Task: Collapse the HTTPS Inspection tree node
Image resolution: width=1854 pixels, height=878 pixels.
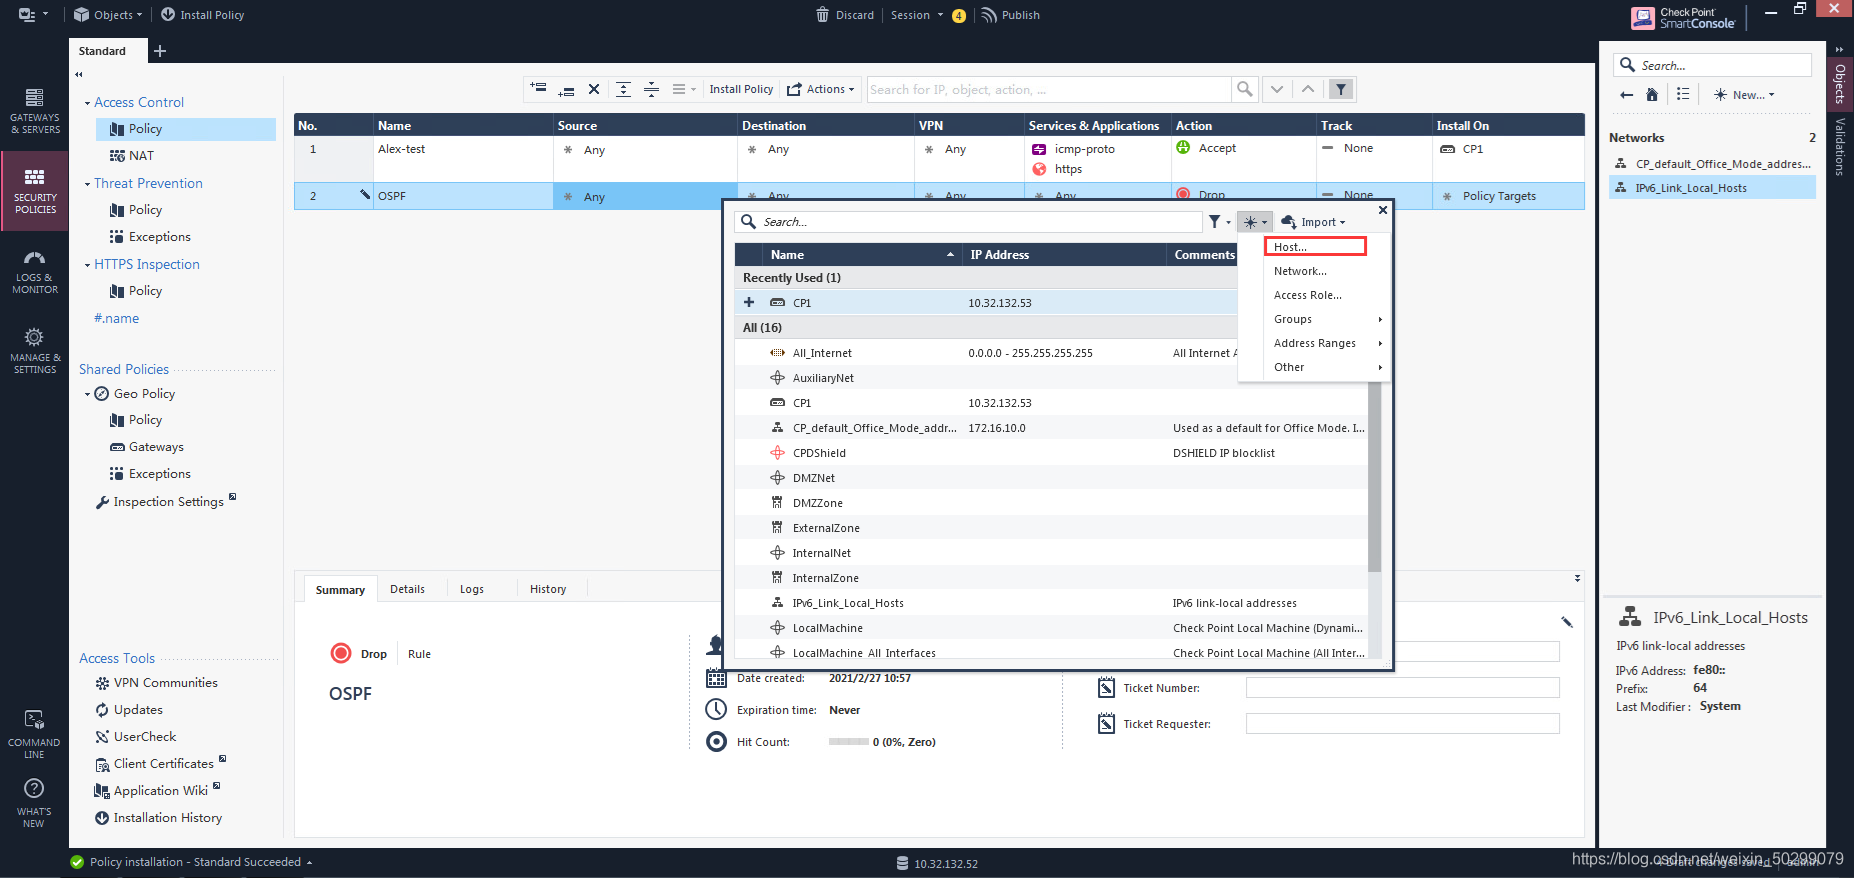Action: coord(87,265)
